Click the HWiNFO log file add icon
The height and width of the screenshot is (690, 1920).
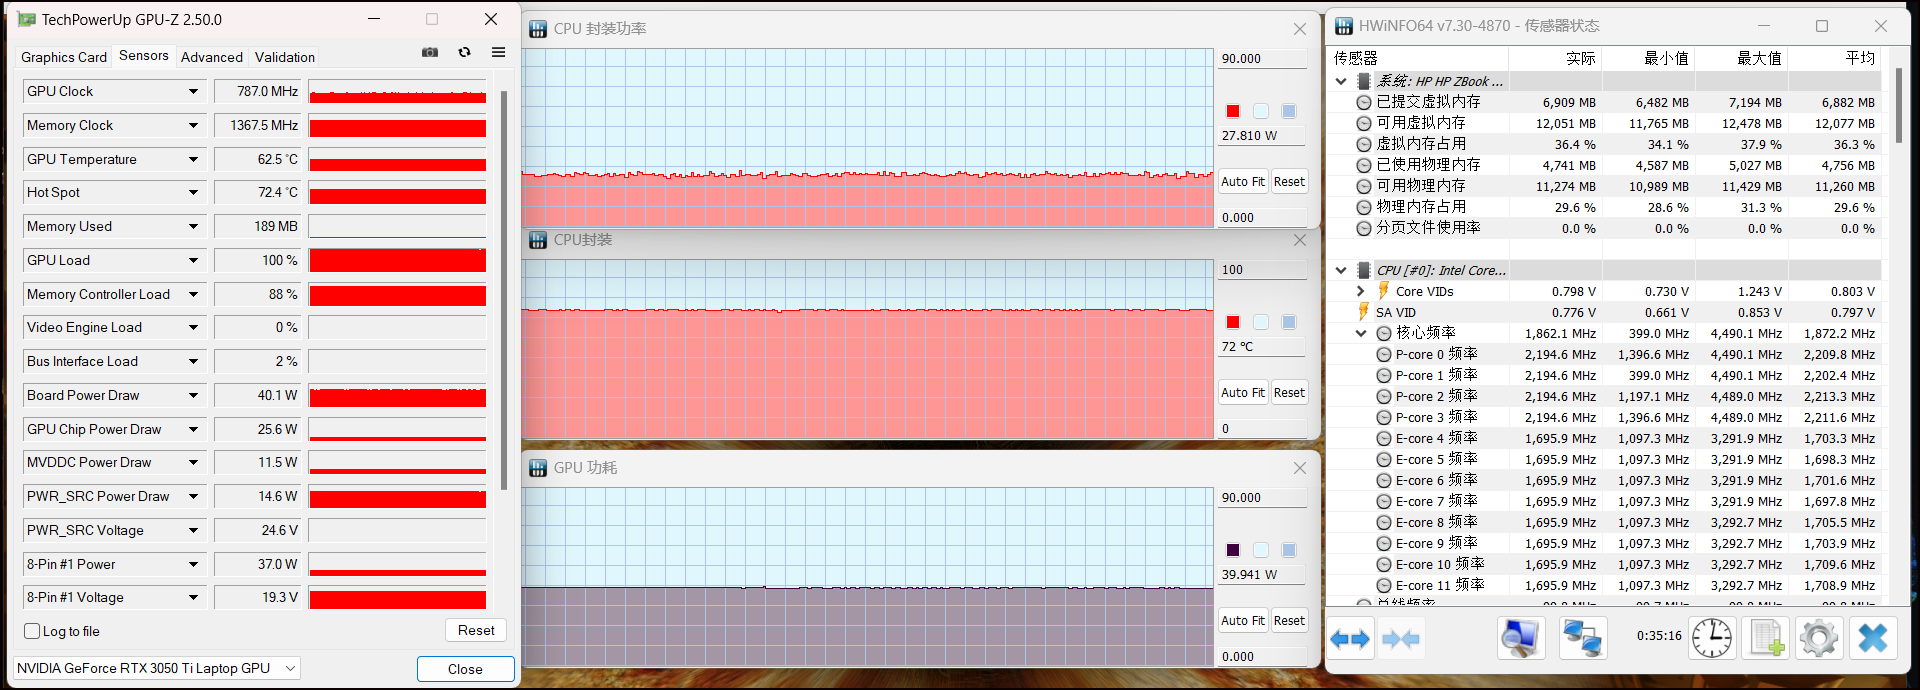click(x=1765, y=638)
